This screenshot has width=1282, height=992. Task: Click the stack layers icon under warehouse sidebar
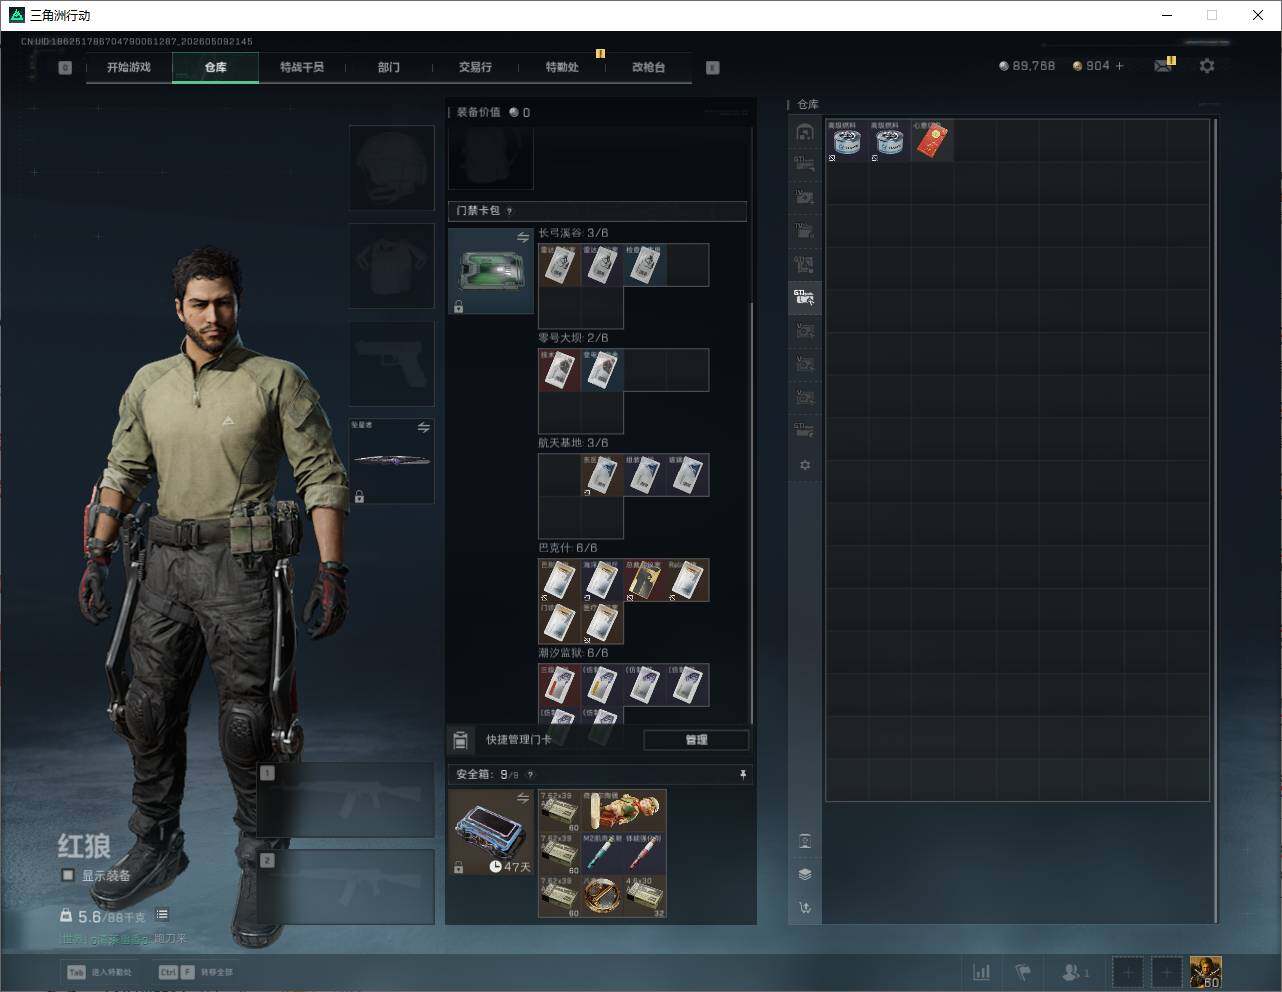(805, 874)
